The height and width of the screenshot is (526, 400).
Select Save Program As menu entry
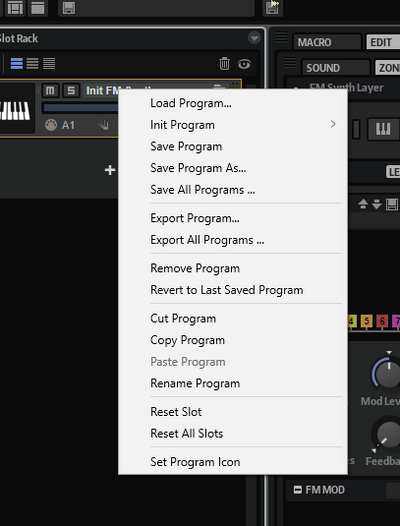tap(198, 168)
